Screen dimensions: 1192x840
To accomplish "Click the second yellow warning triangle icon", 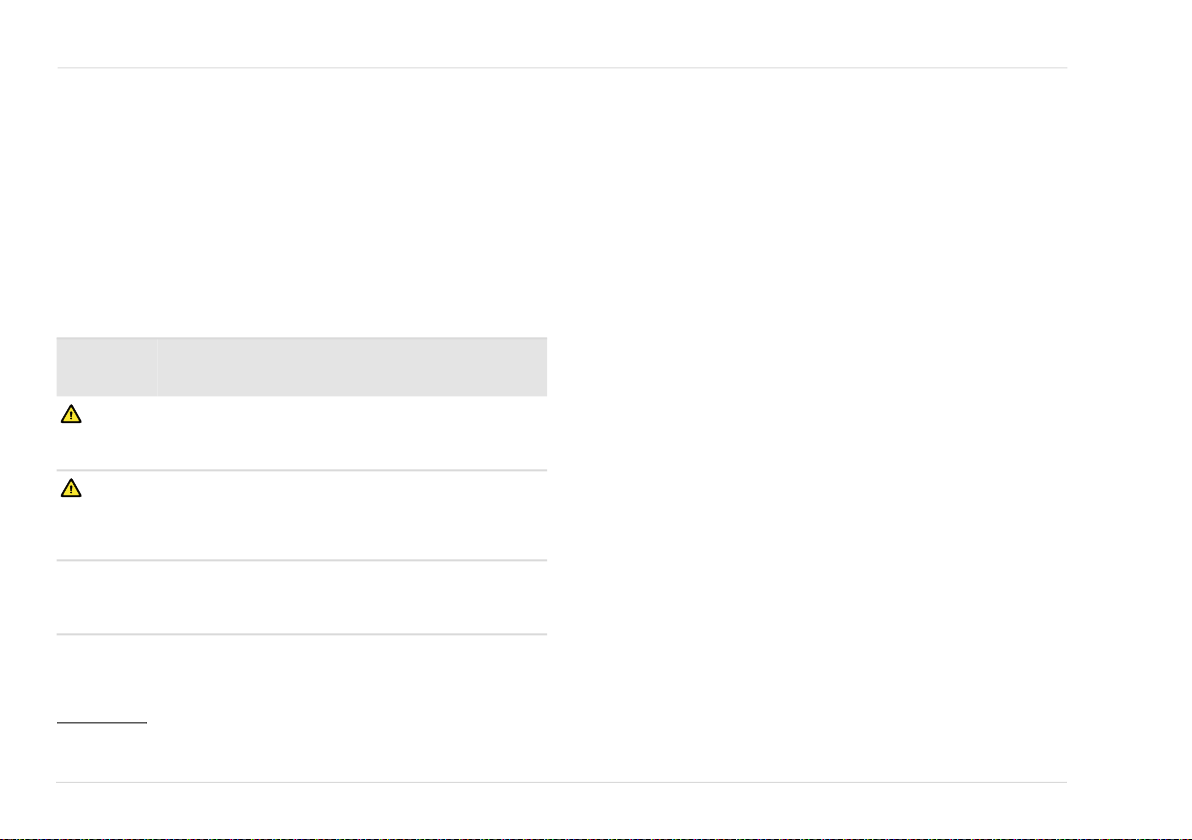I will pos(71,488).
